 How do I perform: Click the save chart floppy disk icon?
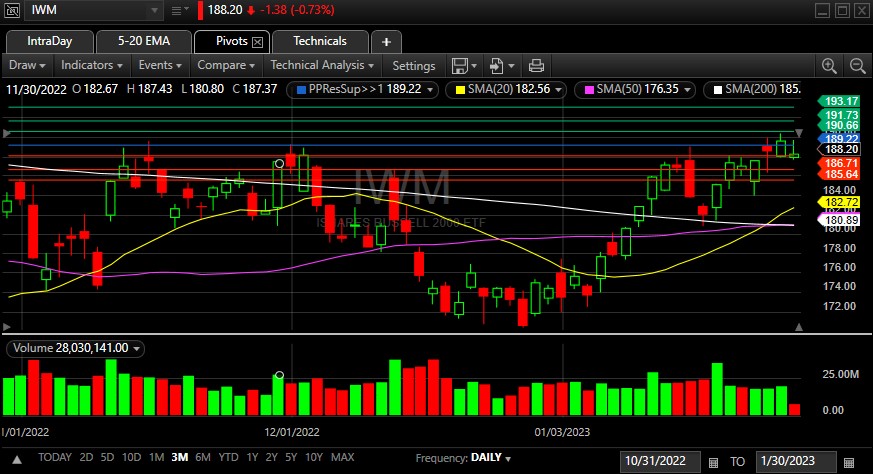[x=459, y=66]
